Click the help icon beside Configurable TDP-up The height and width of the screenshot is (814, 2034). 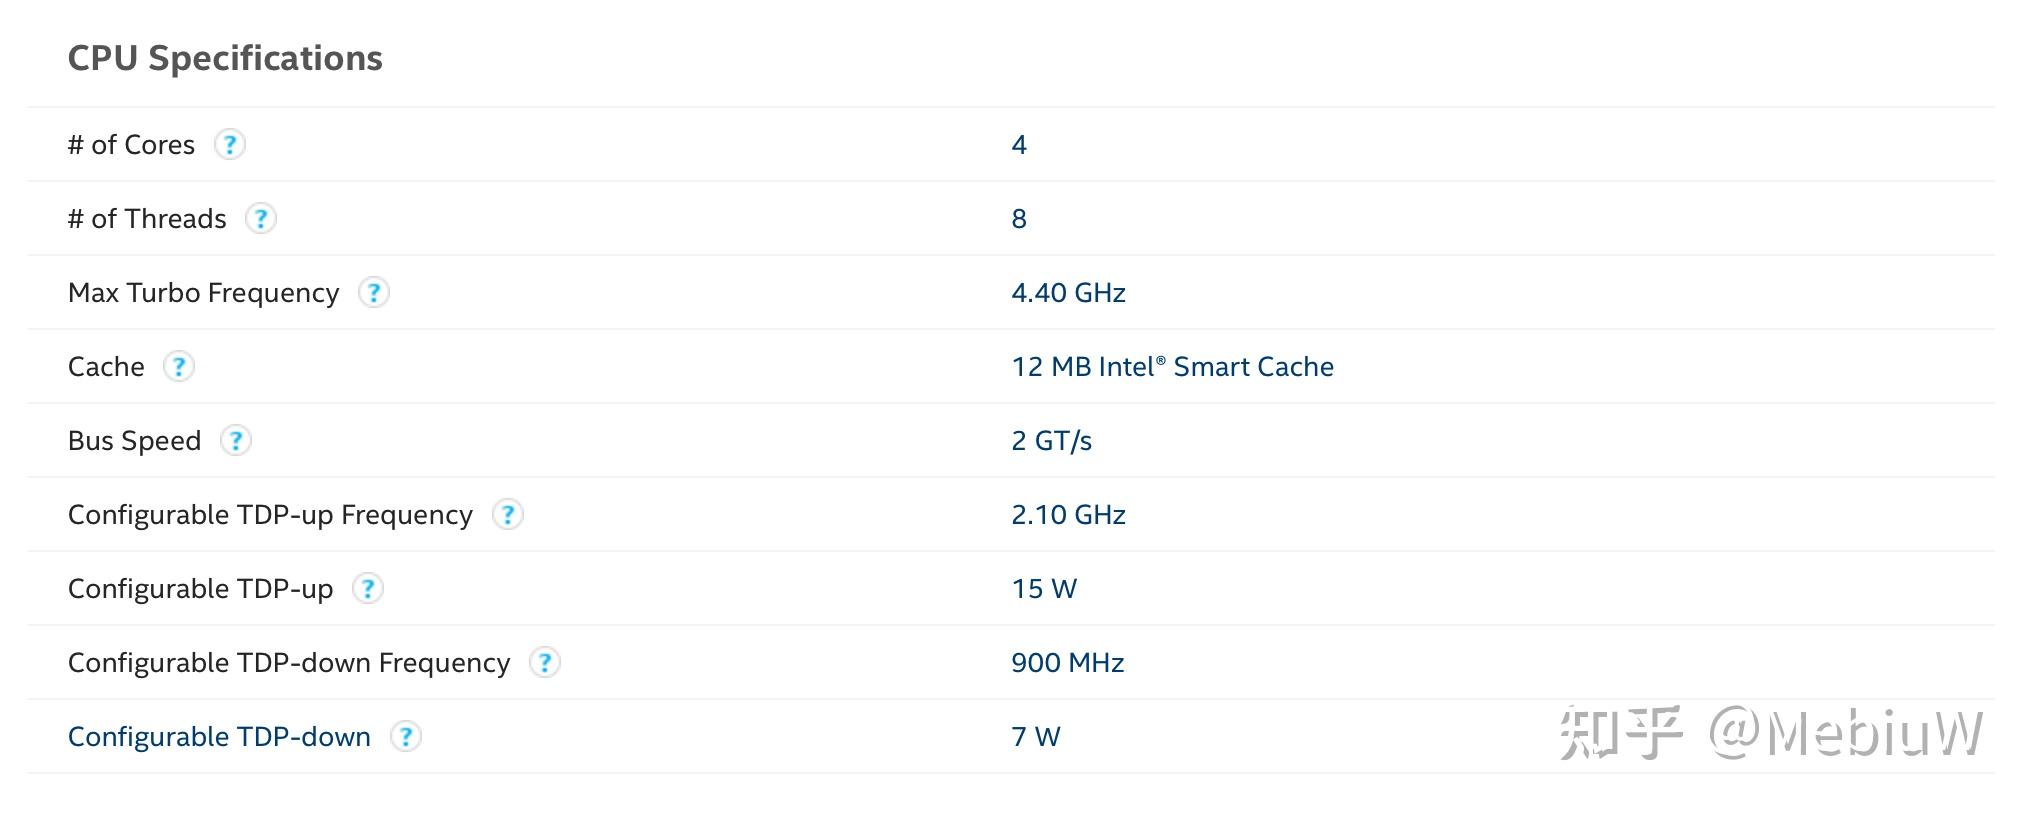(368, 589)
